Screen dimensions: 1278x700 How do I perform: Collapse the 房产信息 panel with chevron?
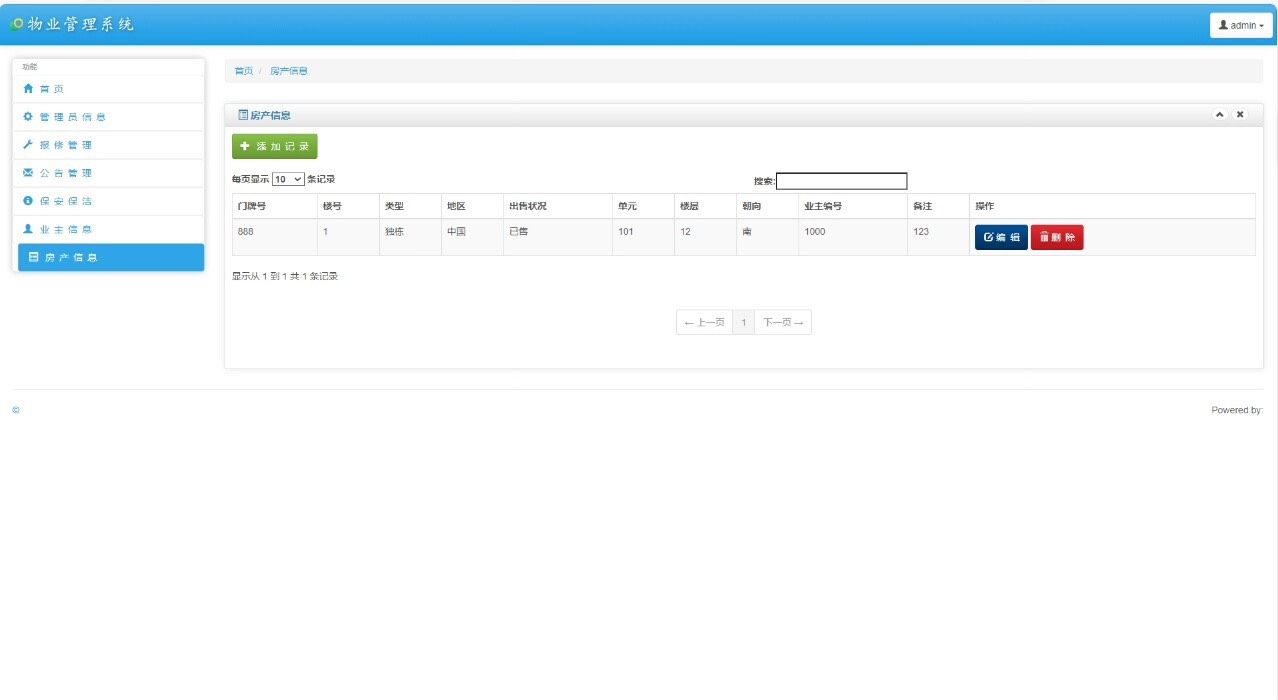1220,115
